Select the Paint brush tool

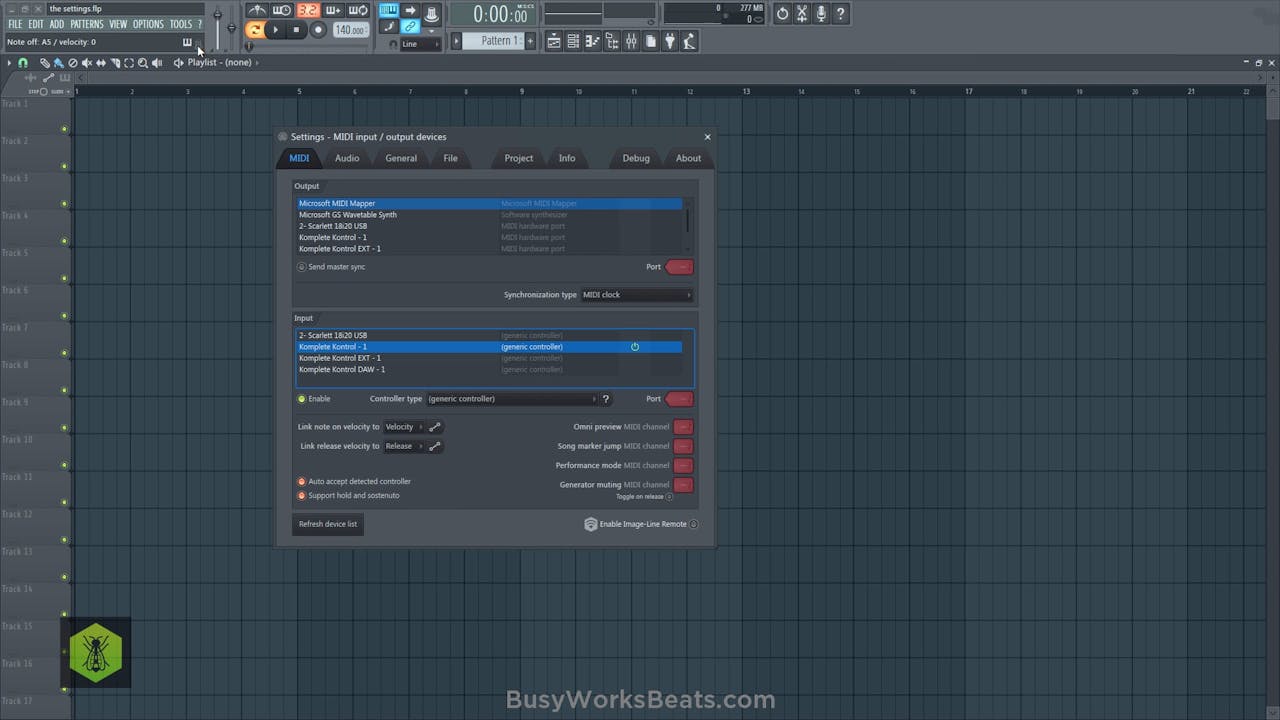pyautogui.click(x=58, y=62)
